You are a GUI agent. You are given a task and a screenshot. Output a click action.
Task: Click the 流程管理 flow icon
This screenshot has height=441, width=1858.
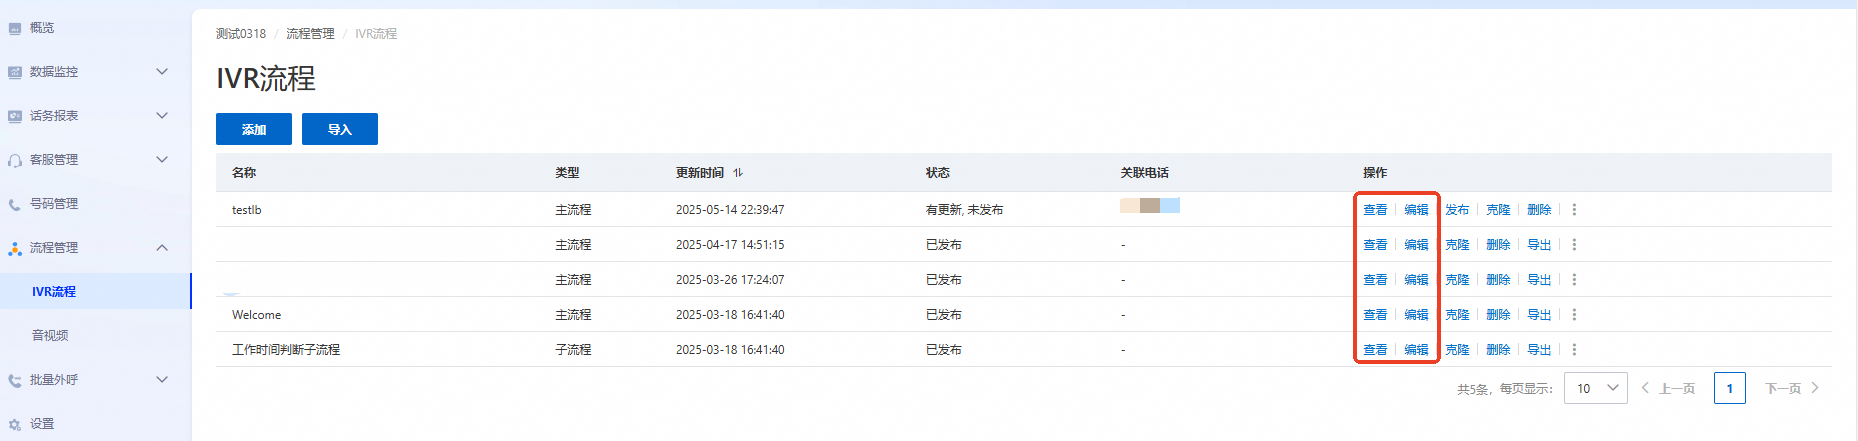15,248
